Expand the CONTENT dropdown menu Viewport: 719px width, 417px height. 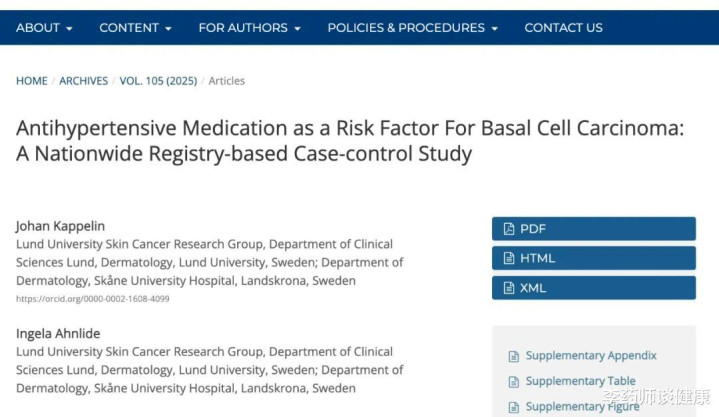pyautogui.click(x=135, y=28)
